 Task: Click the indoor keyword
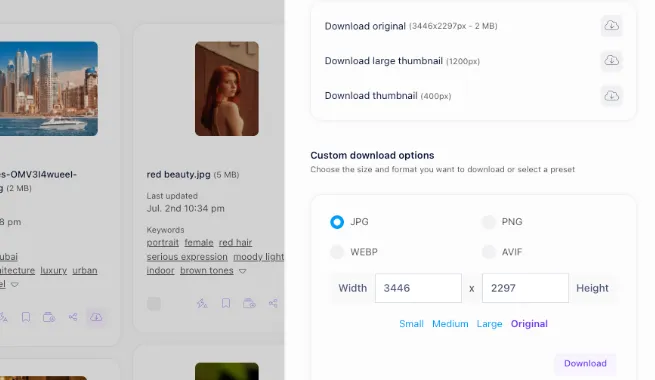[x=160, y=271]
